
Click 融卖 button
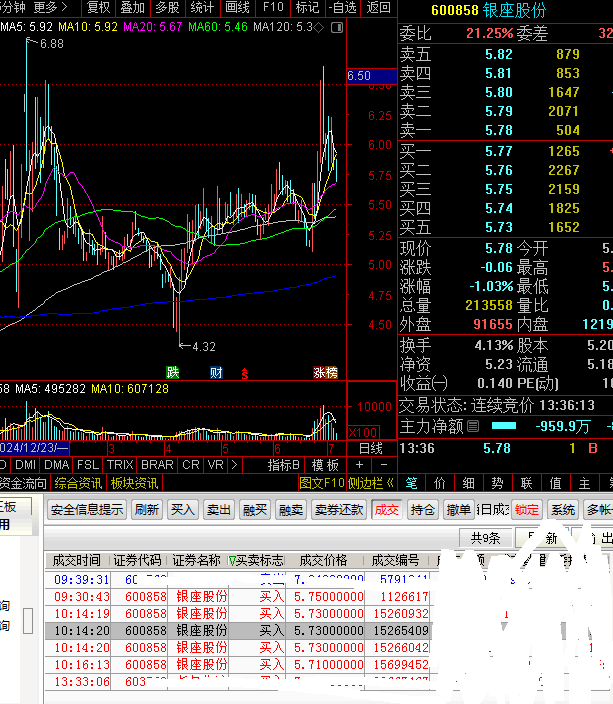point(291,510)
